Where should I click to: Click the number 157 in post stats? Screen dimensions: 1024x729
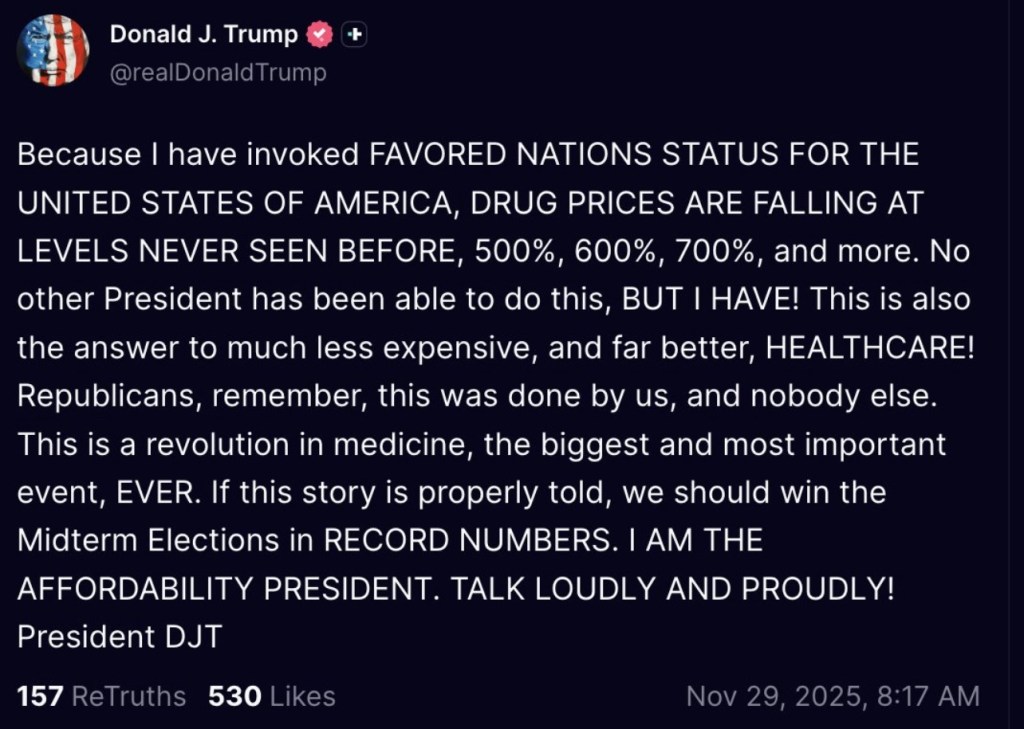click(x=40, y=695)
